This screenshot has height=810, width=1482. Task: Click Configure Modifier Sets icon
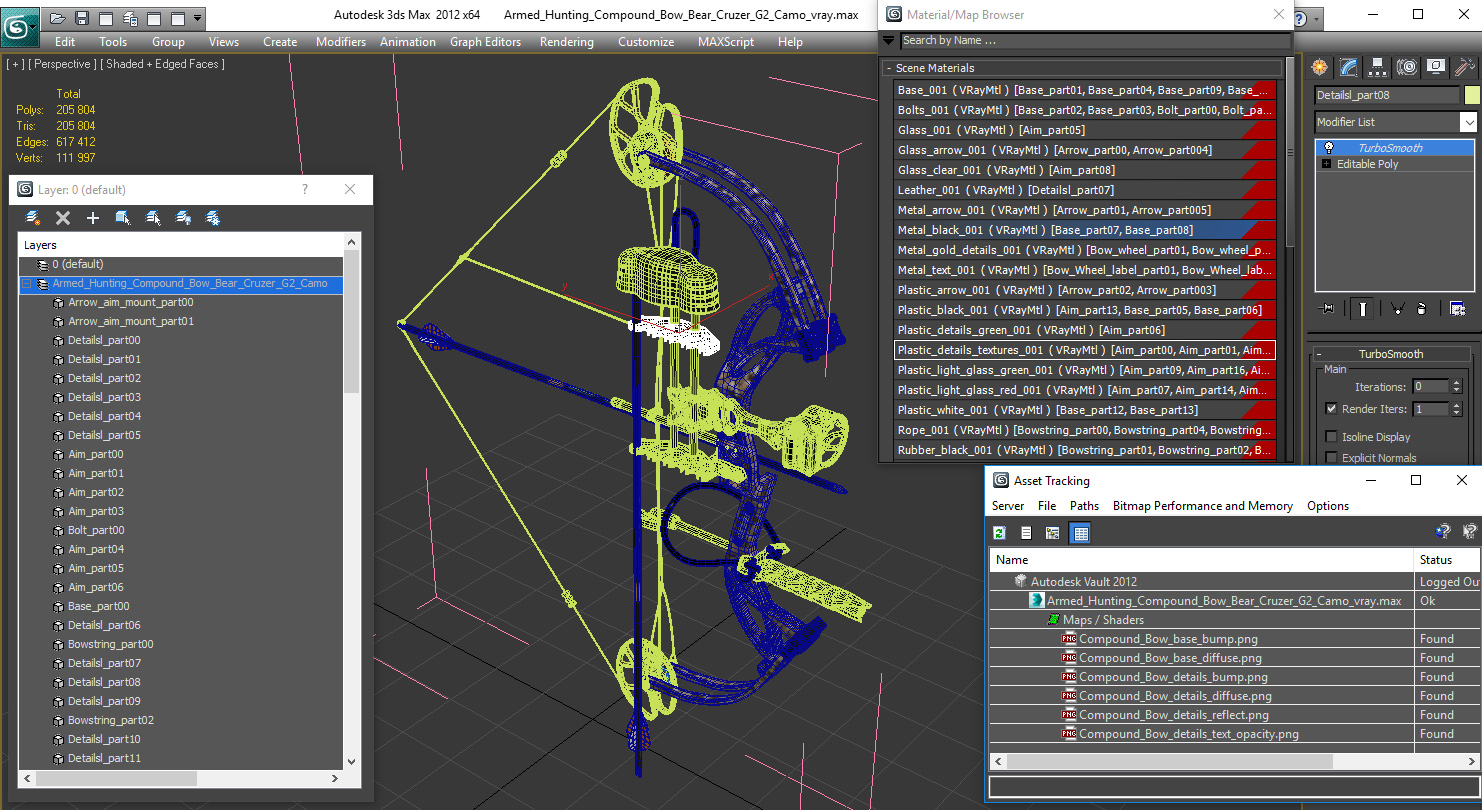(x=1458, y=309)
